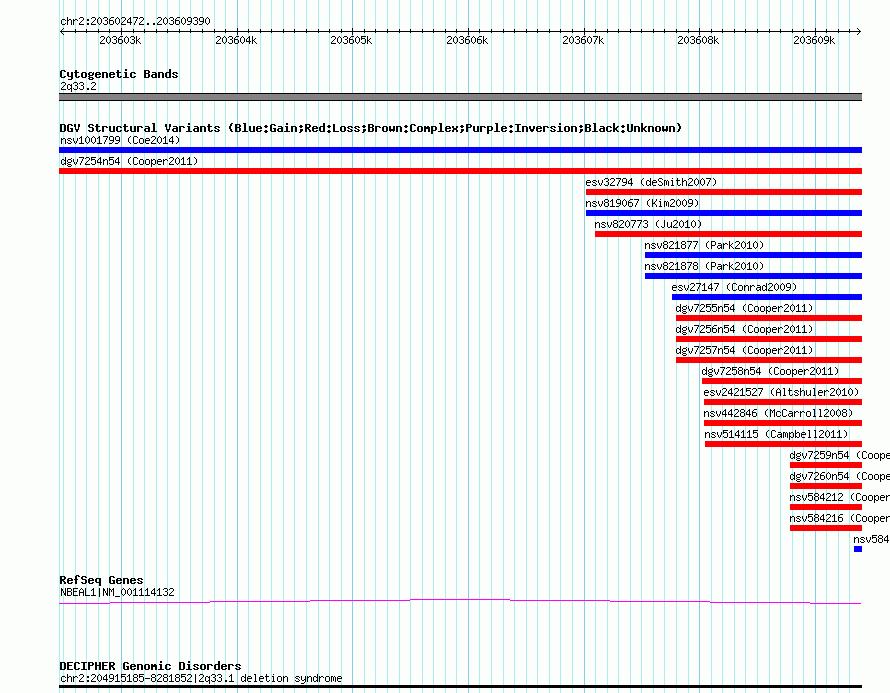Screen dimensions: 890x693
Task: Click the 2q33.2 cytogenetic band label
Action: pos(78,86)
